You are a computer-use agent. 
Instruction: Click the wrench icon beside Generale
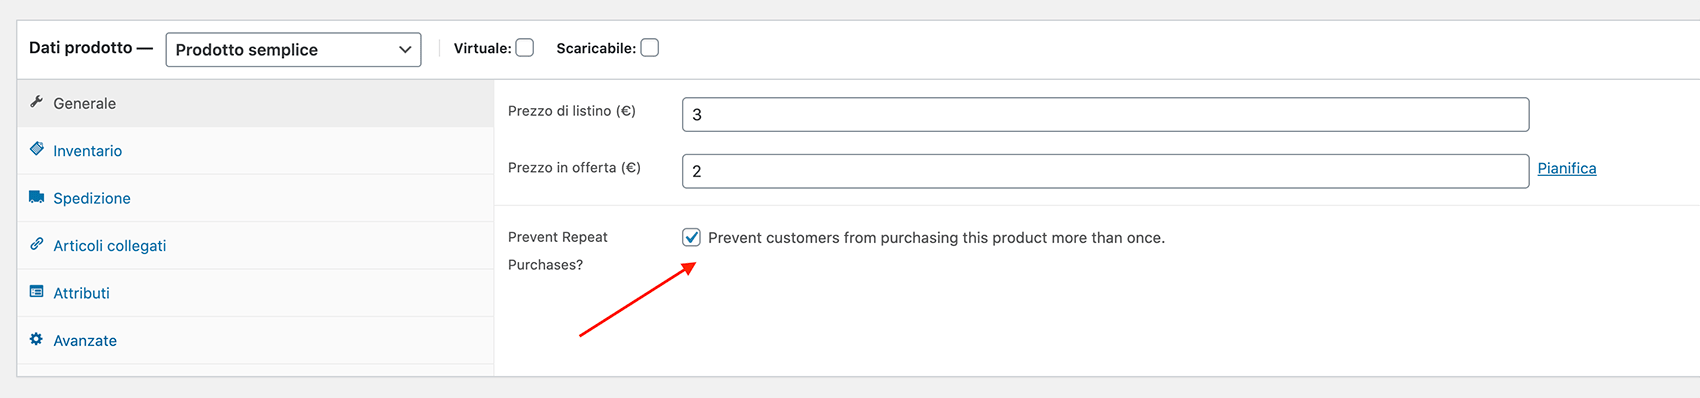coord(37,102)
